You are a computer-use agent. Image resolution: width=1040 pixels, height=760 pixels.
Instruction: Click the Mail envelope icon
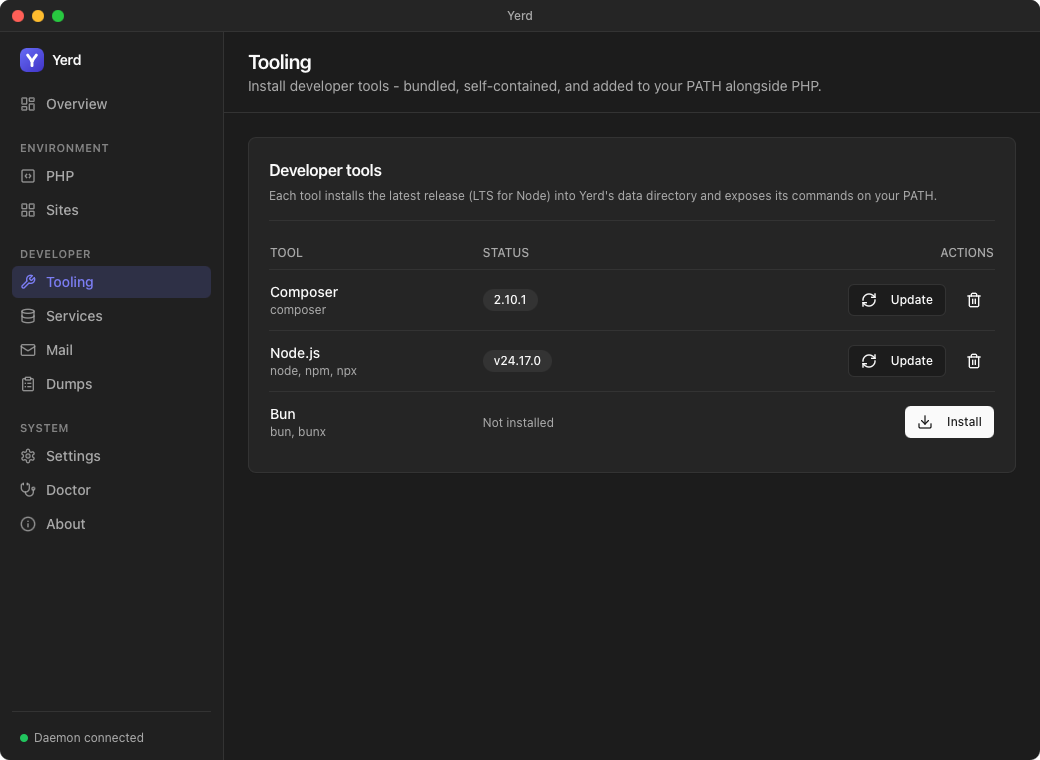[28, 350]
